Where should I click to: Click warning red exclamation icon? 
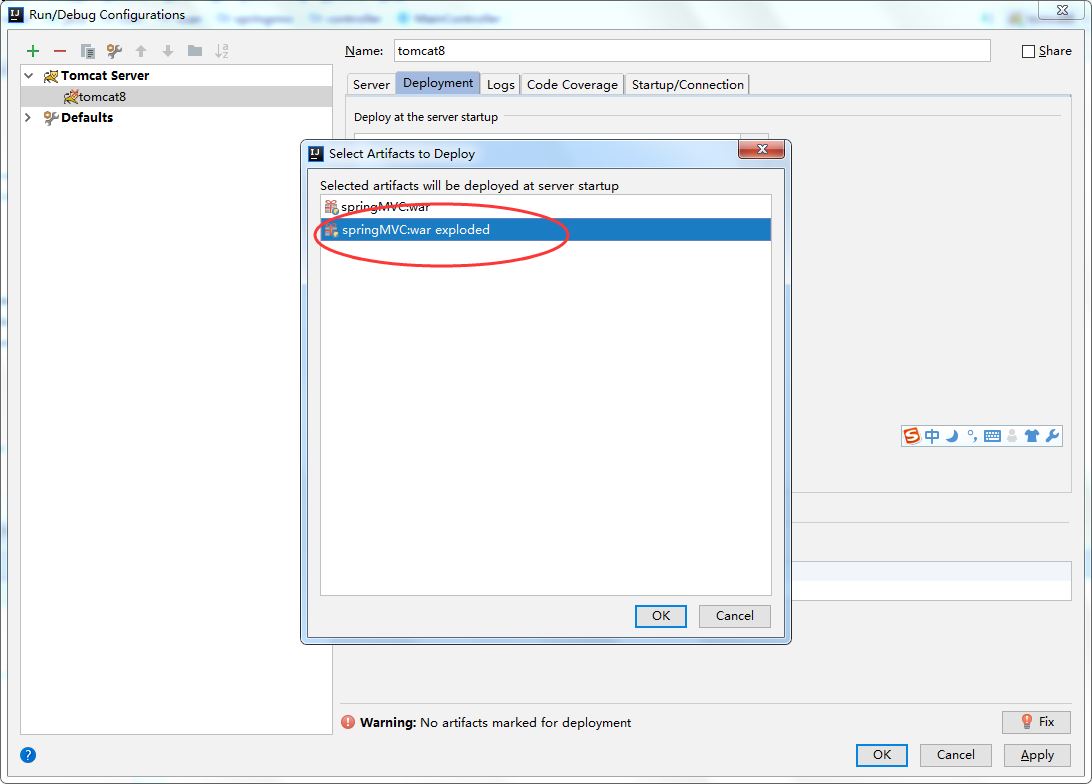(348, 722)
